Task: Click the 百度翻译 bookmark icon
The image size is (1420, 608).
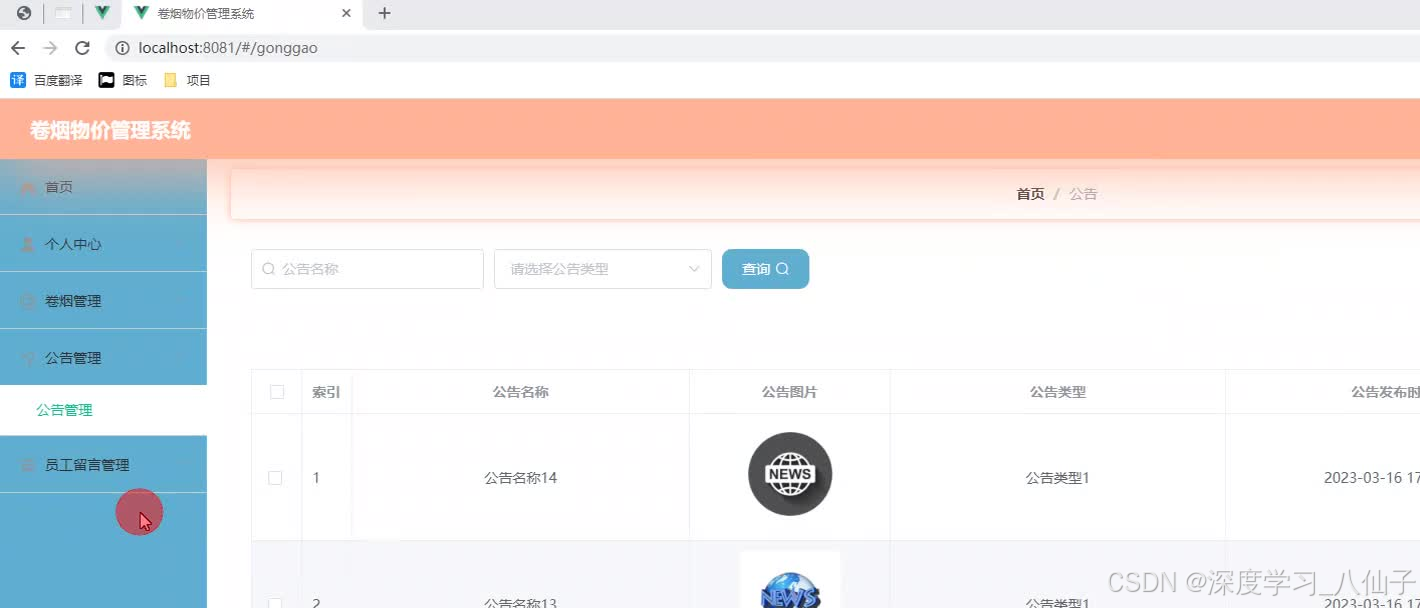Action: click(17, 79)
